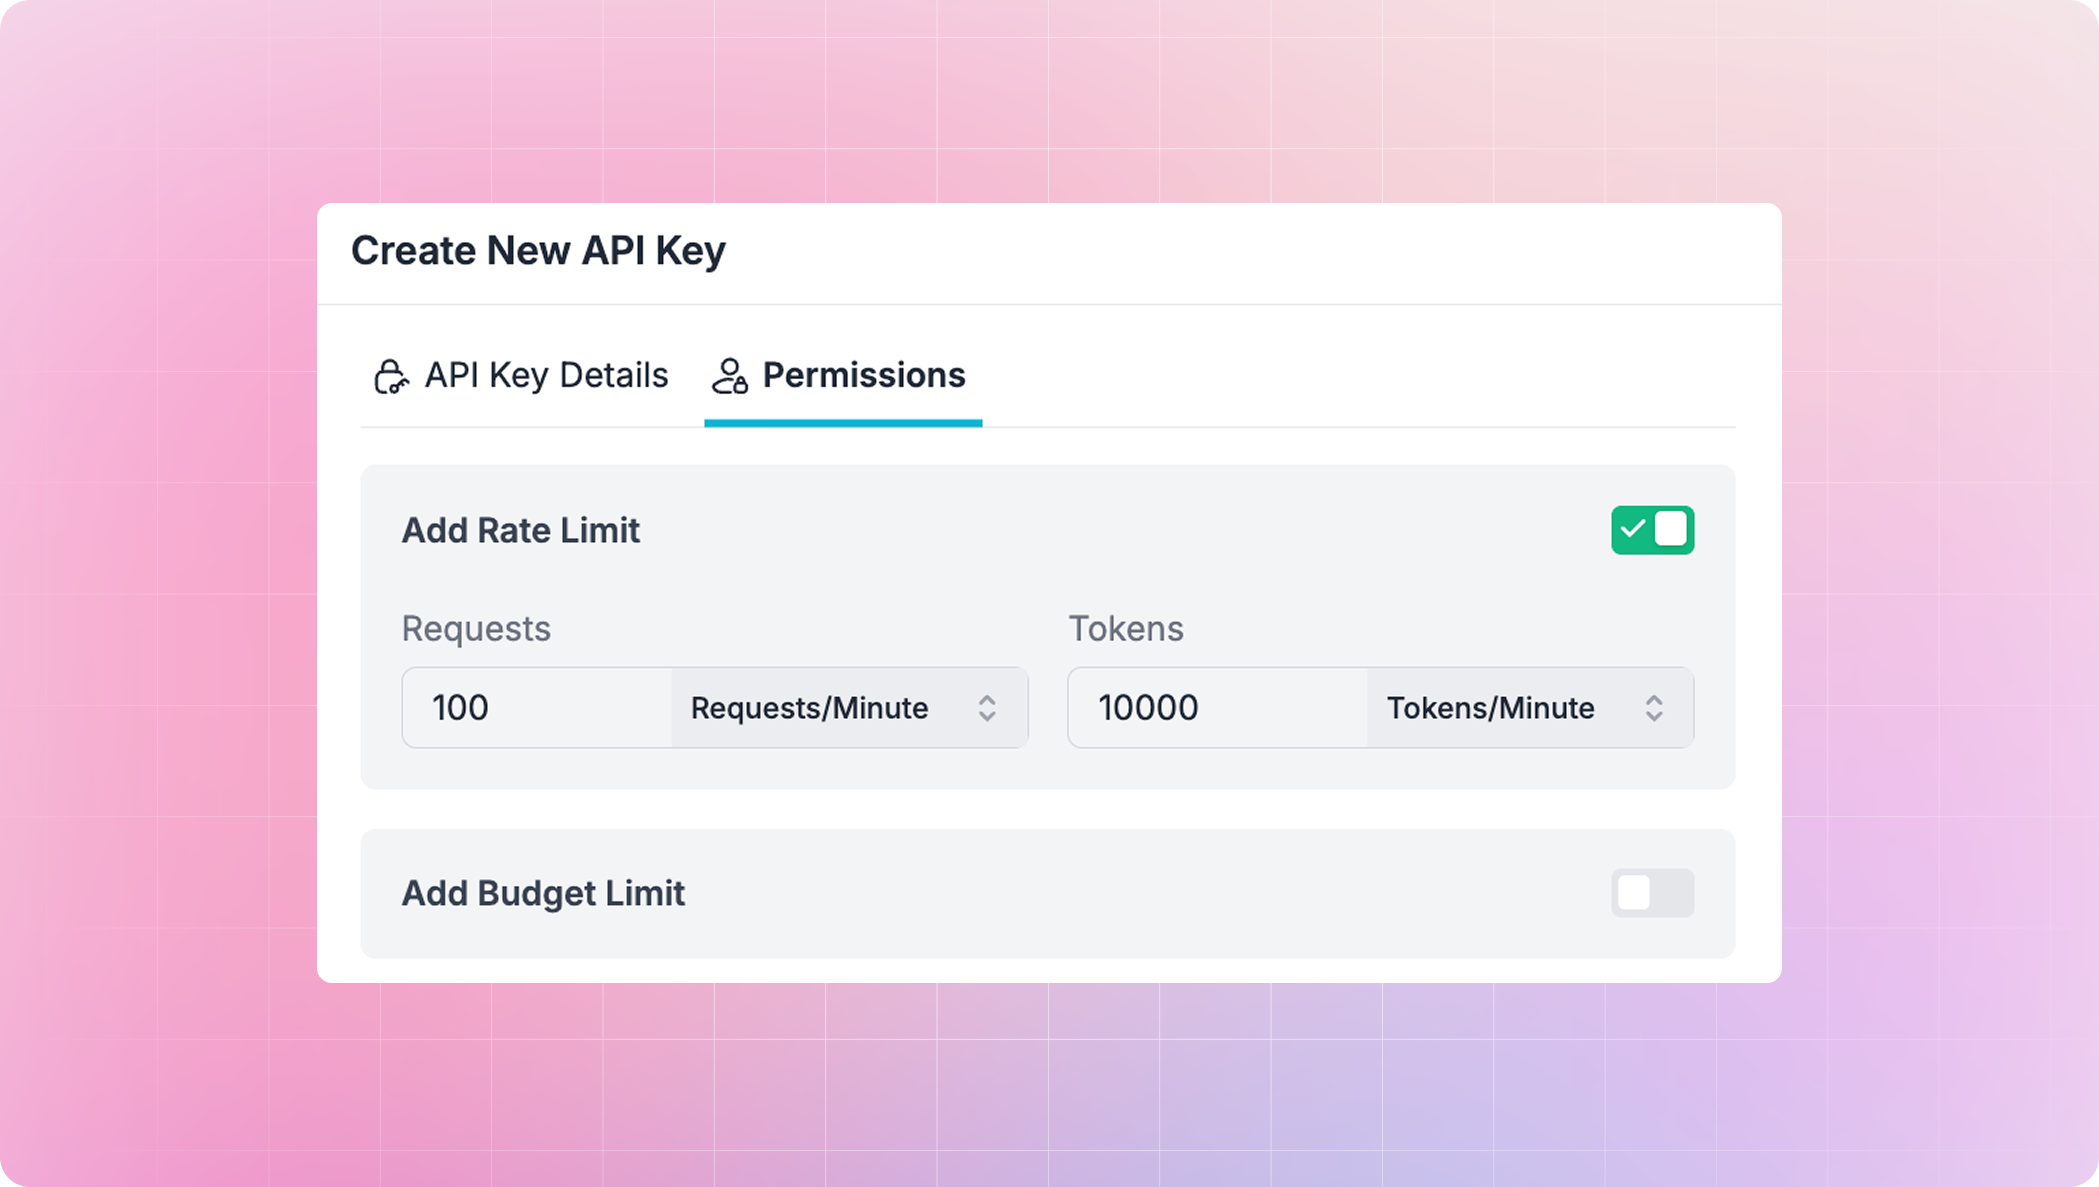Disable the Add Rate Limit toggle
The height and width of the screenshot is (1187, 2099).
1652,530
